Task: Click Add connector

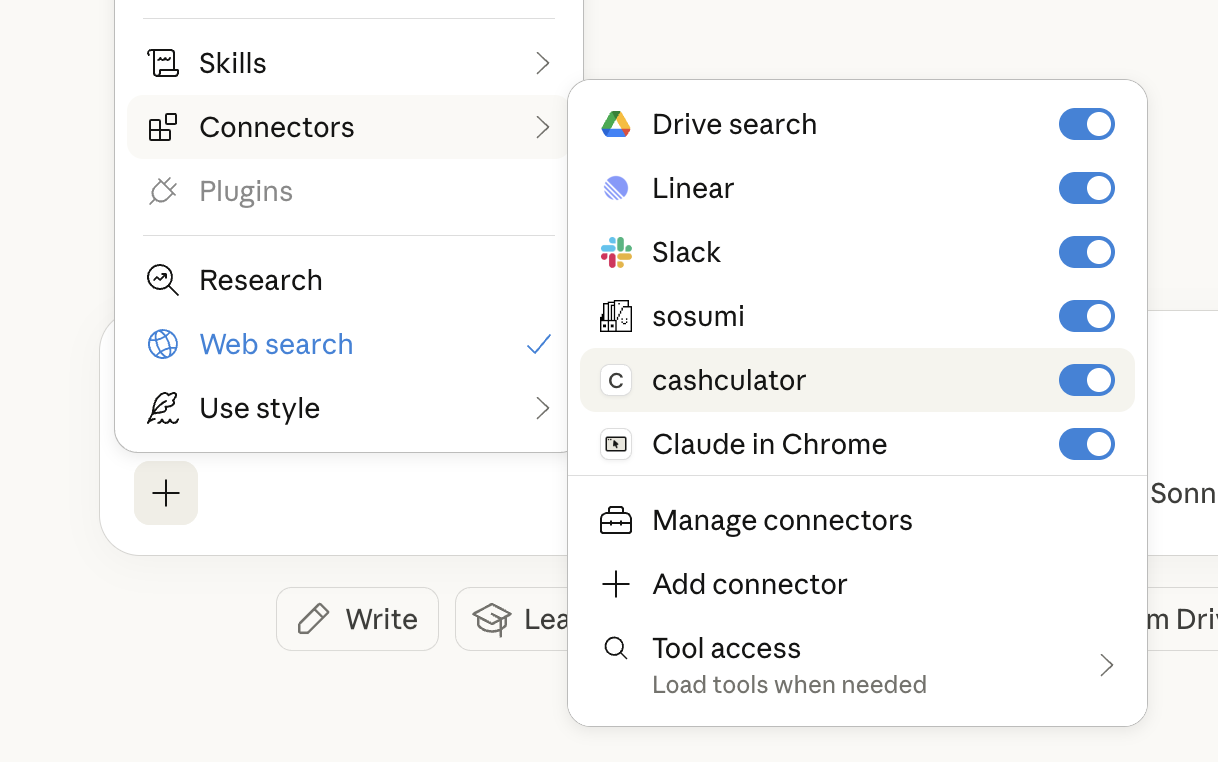Action: (748, 584)
